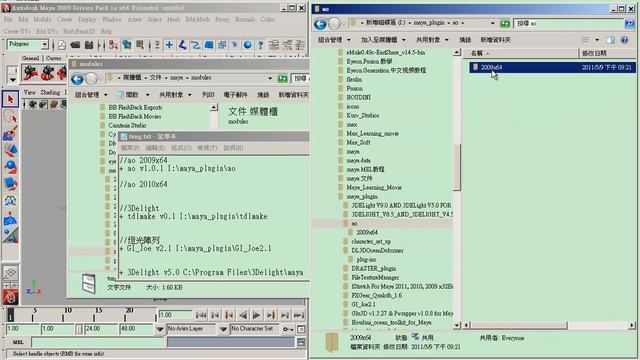Image resolution: width=640 pixels, height=360 pixels.
Task: Activate the Scale tool in Maya toolbox
Action: click(10, 184)
